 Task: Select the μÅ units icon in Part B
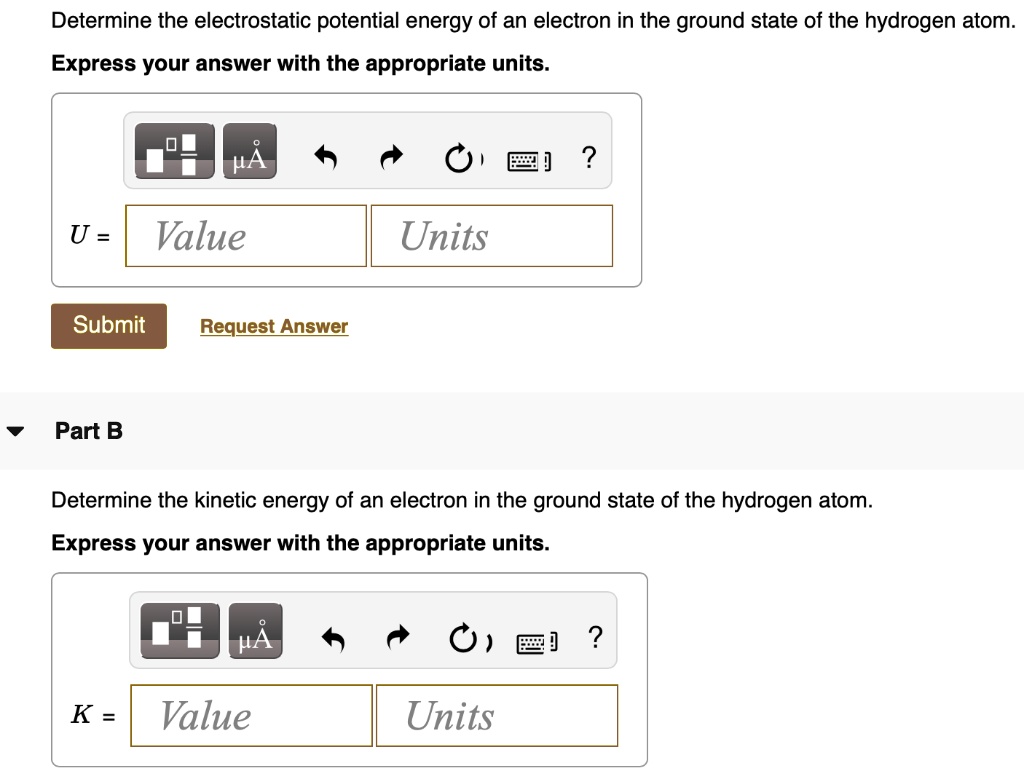click(x=255, y=631)
